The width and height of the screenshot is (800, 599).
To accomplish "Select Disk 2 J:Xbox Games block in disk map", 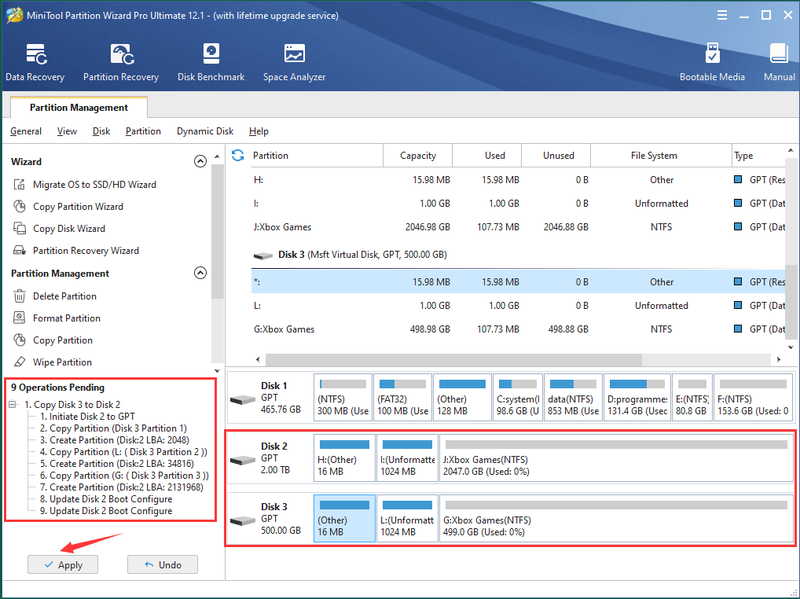I will coord(616,458).
